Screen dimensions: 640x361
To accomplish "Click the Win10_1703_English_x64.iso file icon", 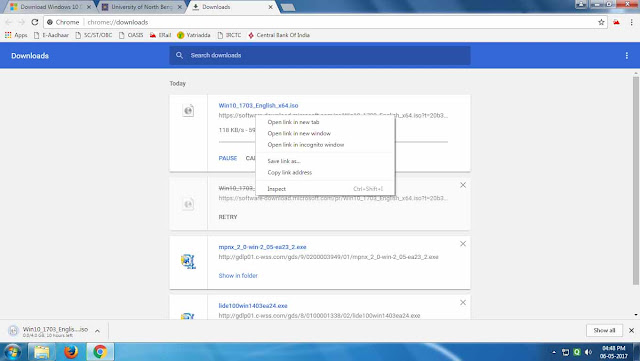I will 188,110.
